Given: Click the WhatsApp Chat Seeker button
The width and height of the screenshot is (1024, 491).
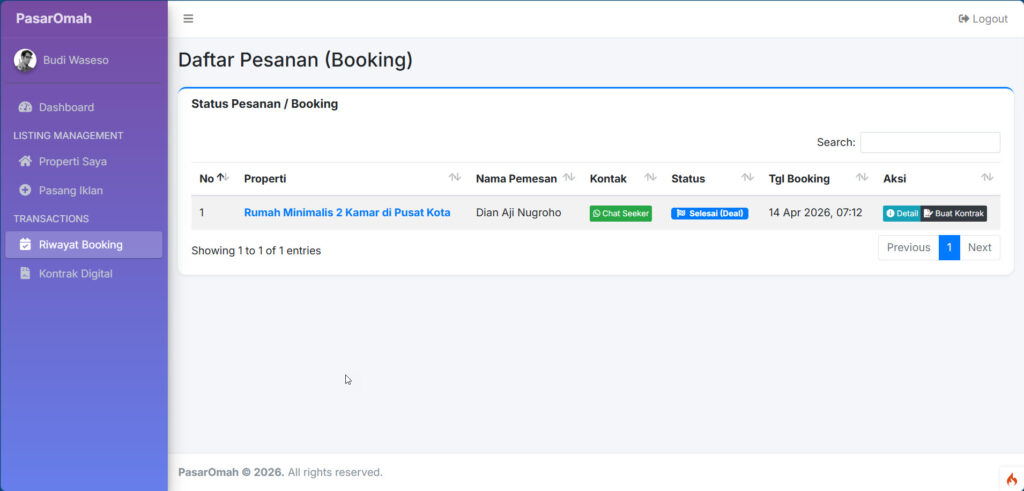Looking at the screenshot, I should click(x=620, y=213).
